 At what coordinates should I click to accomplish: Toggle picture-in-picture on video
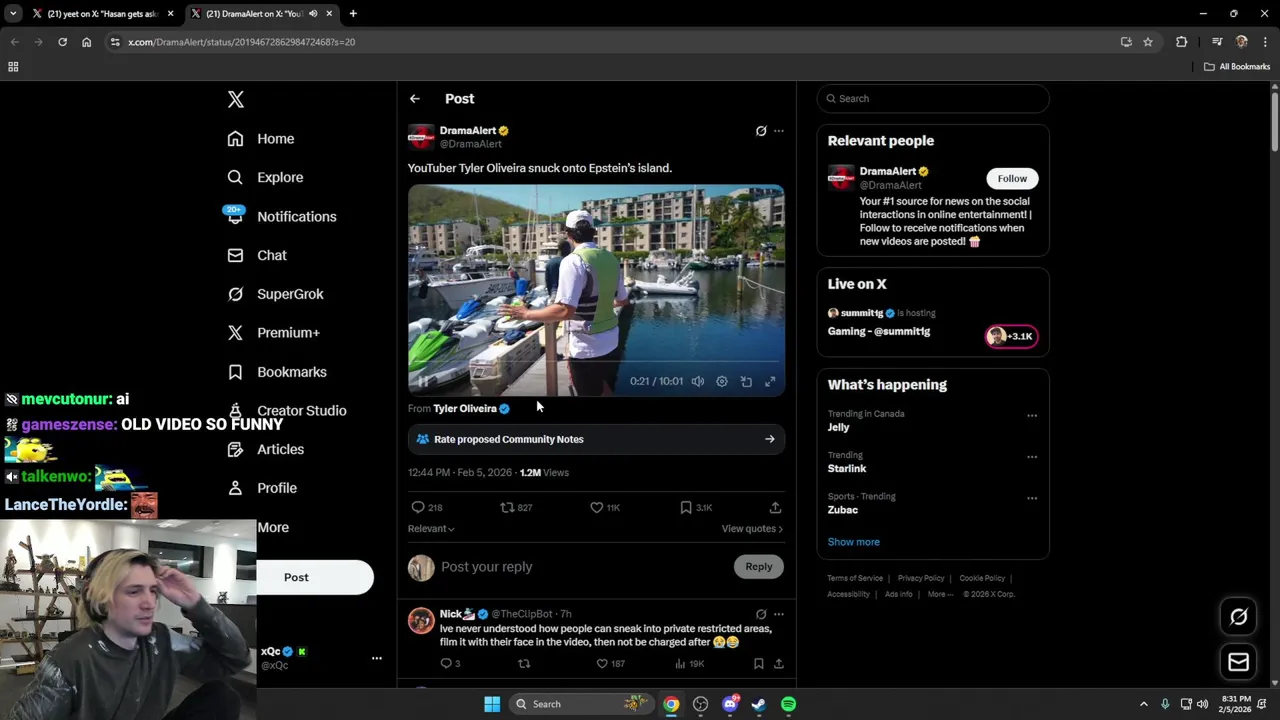click(x=746, y=381)
